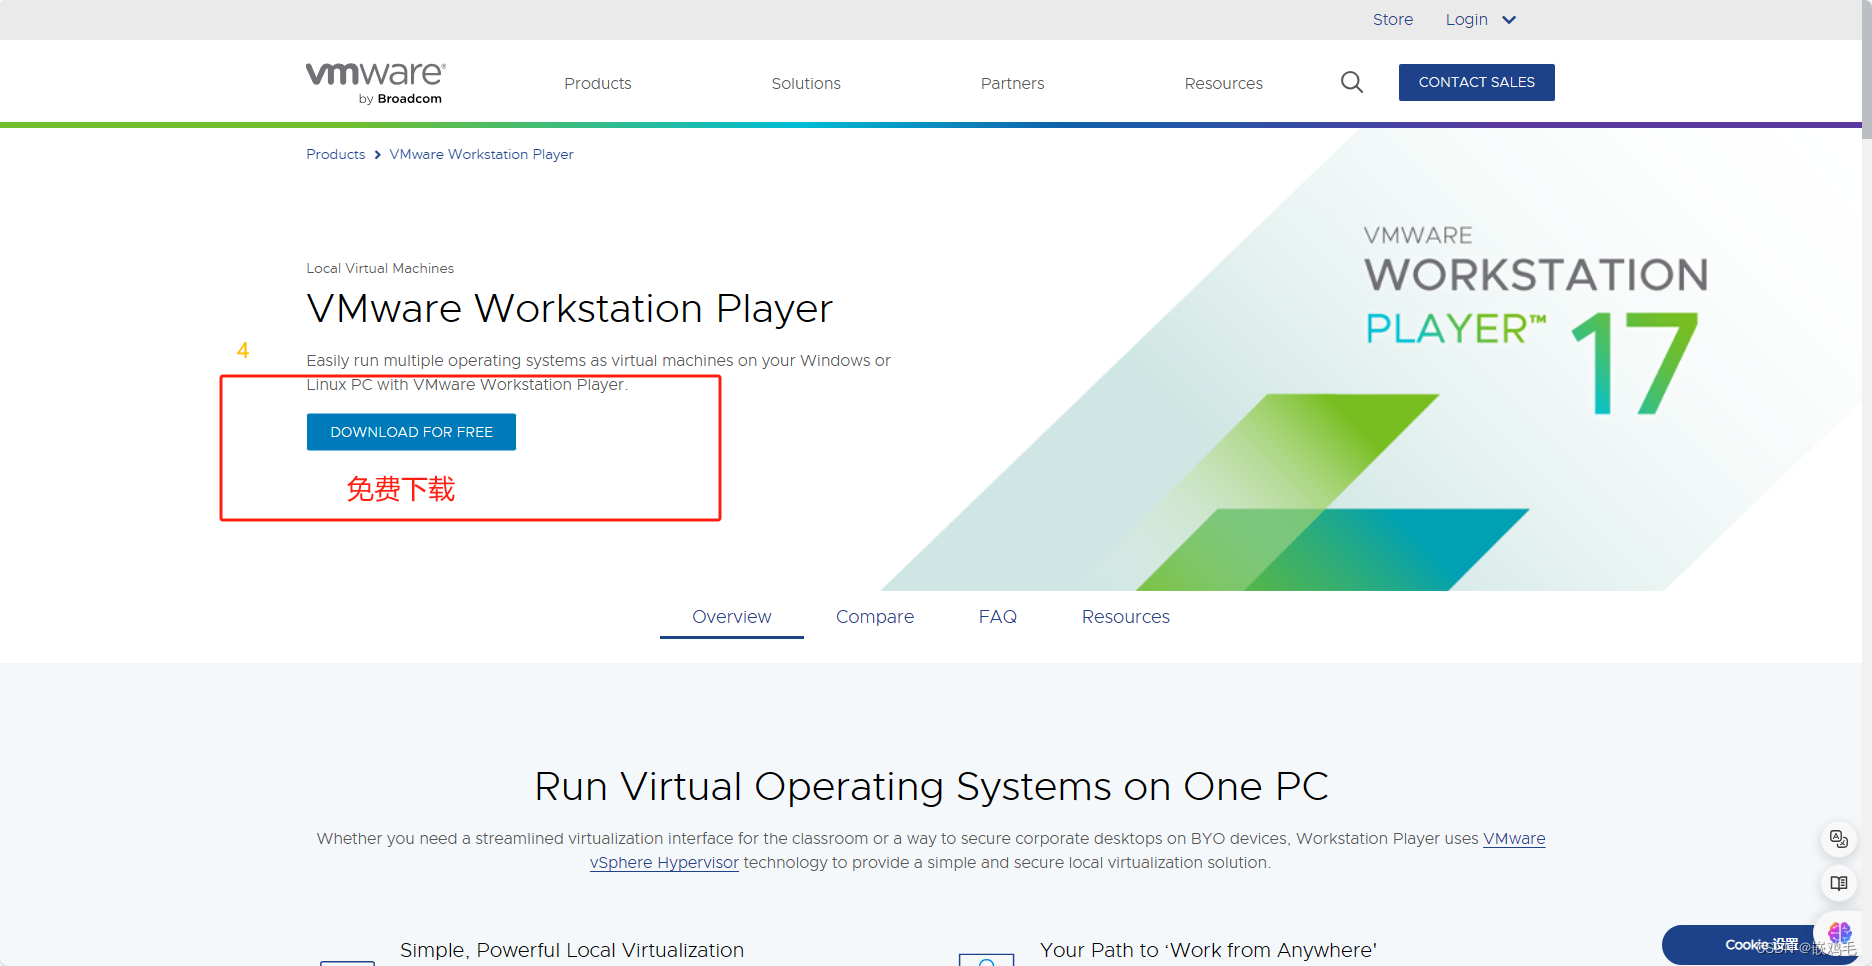Open the site search magnifier icon
Screen dimensions: 1872x966
tap(1352, 82)
